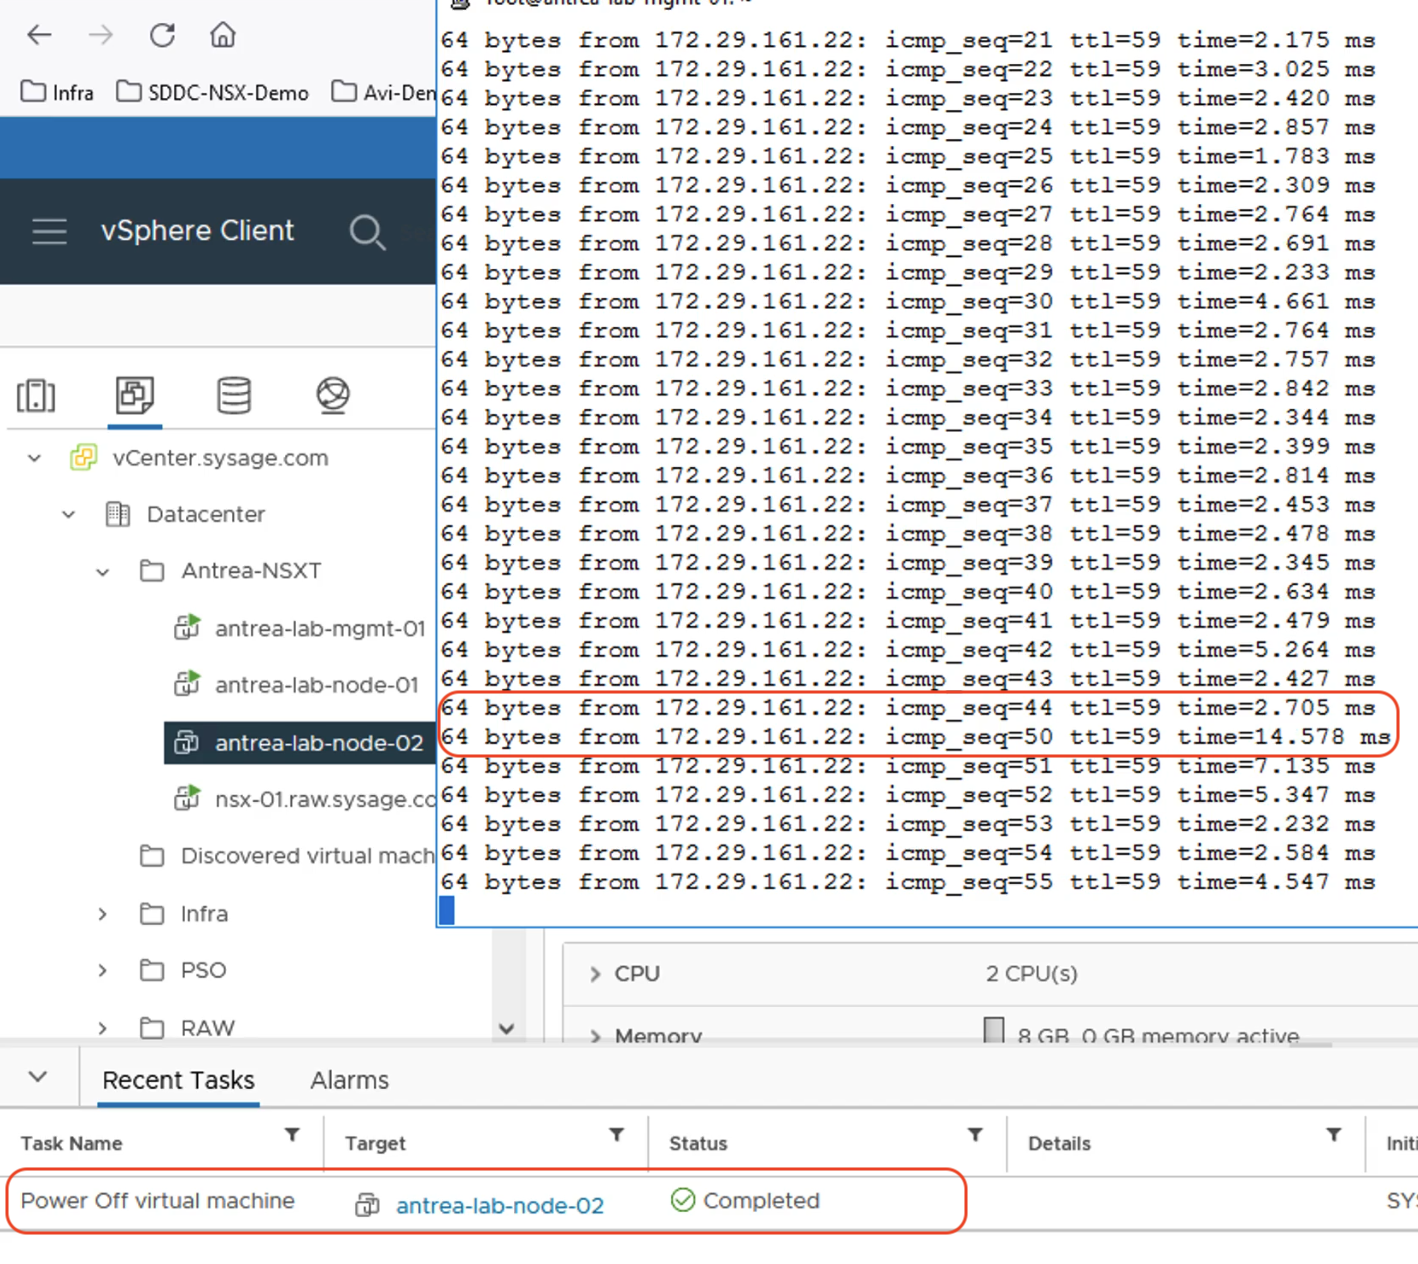Filter the Task Name column
The width and height of the screenshot is (1418, 1264).
(292, 1135)
